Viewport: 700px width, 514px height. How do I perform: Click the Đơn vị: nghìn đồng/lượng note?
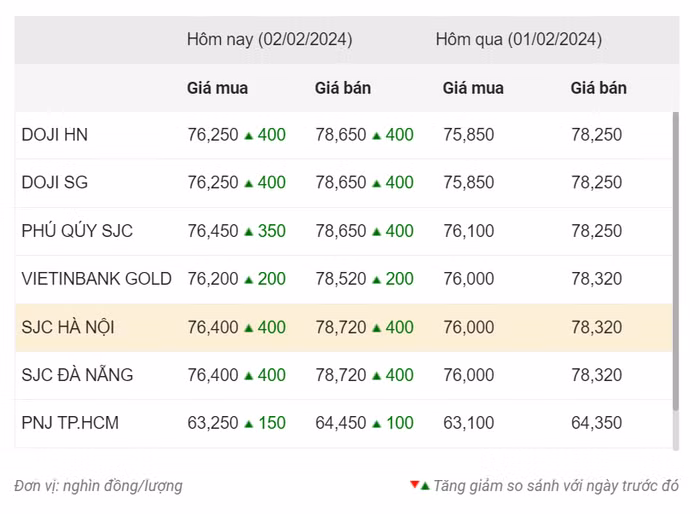point(98,486)
